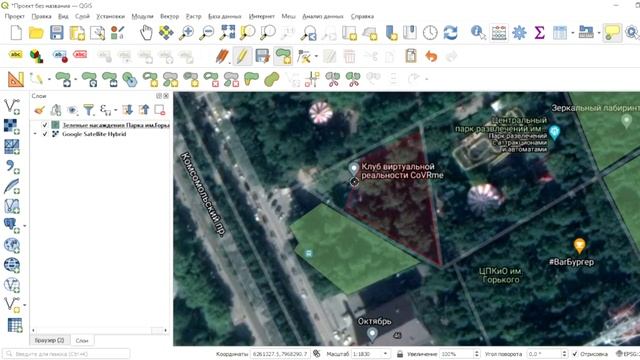Toggle the Map Tips yellow speech bubble
The image size is (640, 360).
pos(611,33)
